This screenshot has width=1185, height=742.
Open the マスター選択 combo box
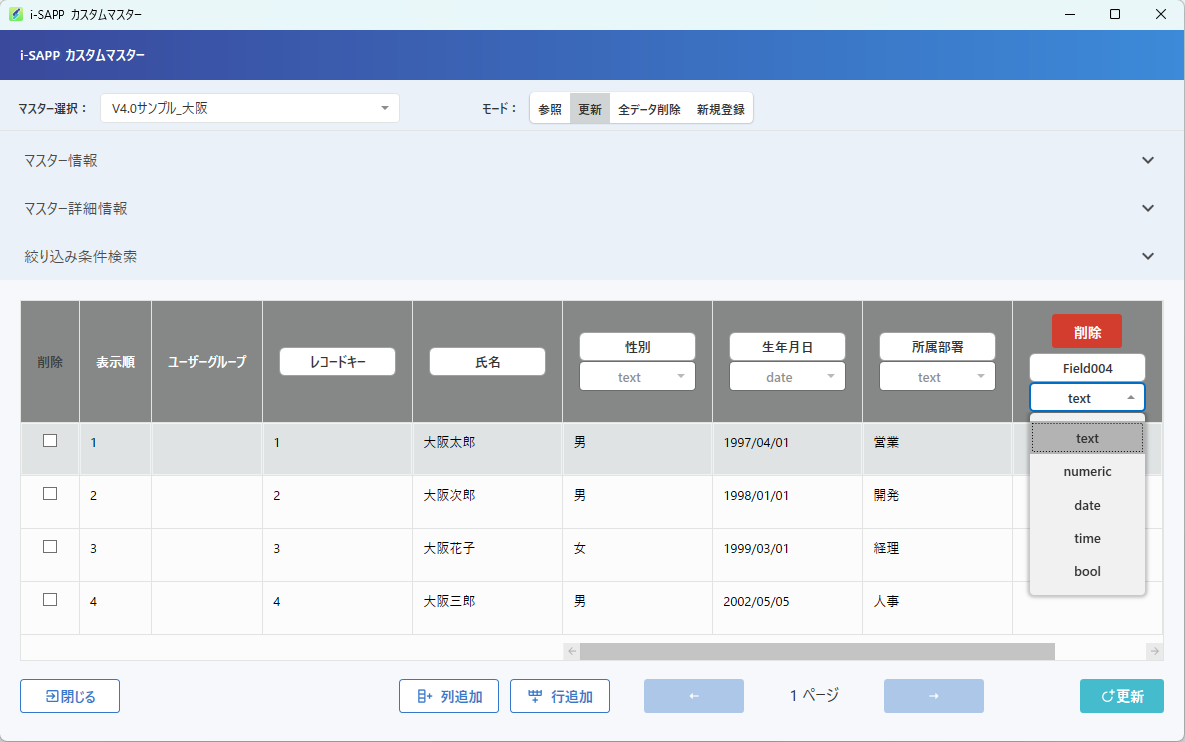click(x=249, y=108)
